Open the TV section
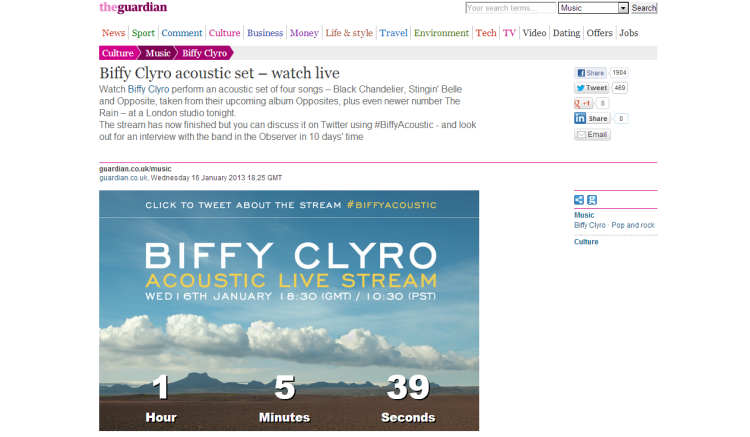This screenshot has width=750, height=437. (509, 33)
